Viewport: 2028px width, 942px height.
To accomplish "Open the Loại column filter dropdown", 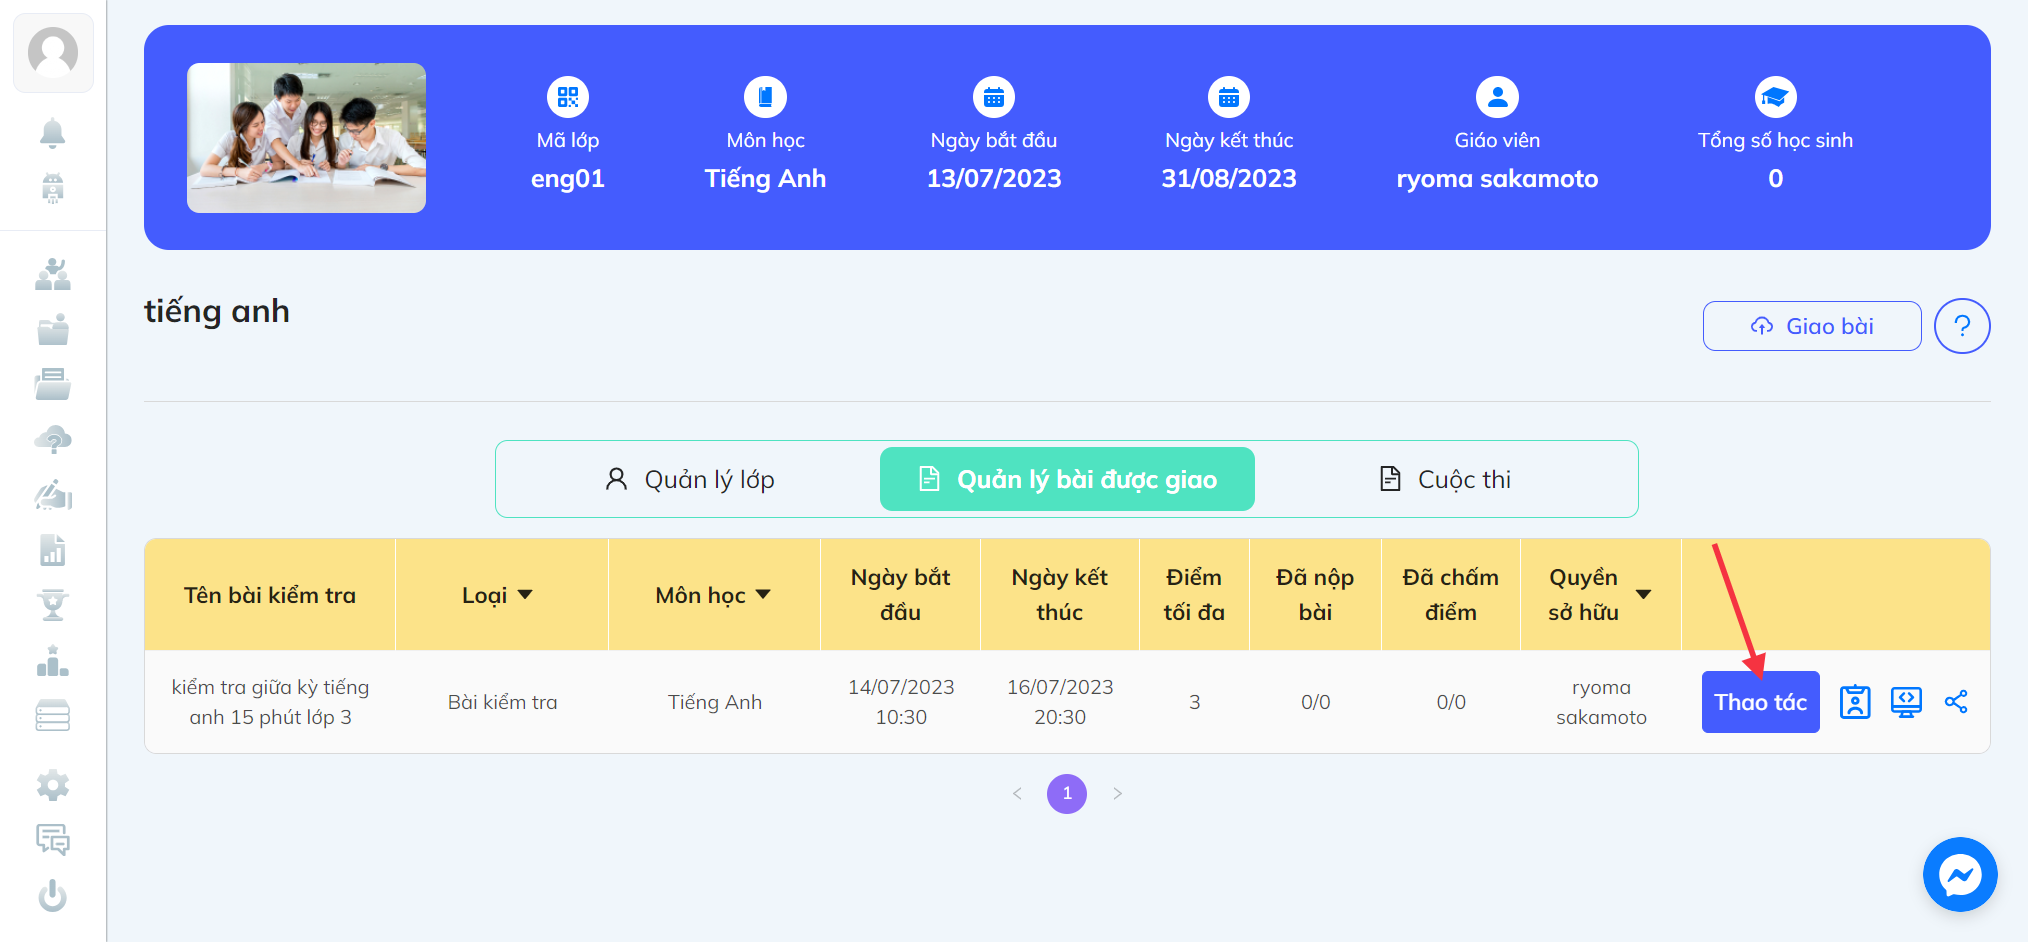I will point(525,595).
